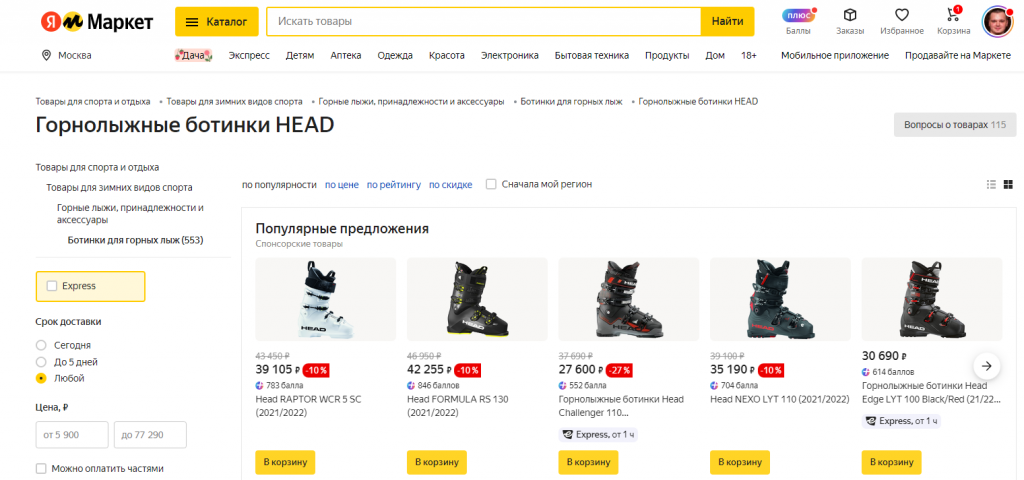
Task: Select sidebar Ботинки для горных лыж (553)
Action: [x=136, y=240]
